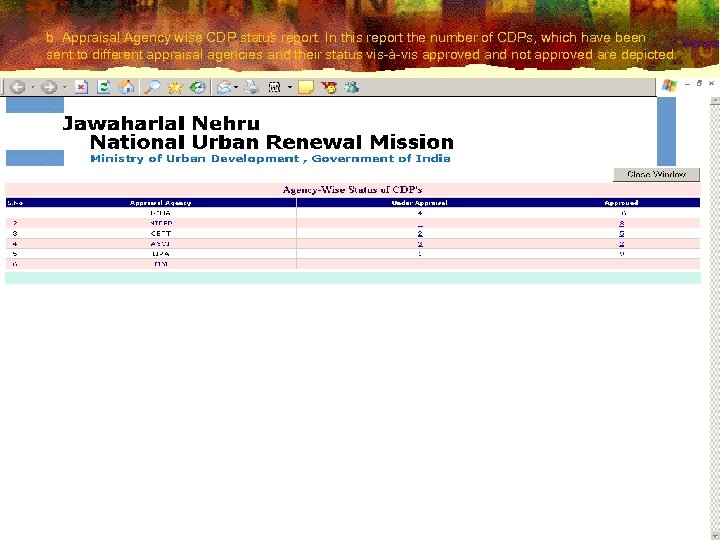
Task: Open Approved count link in row 2
Action: (622, 224)
